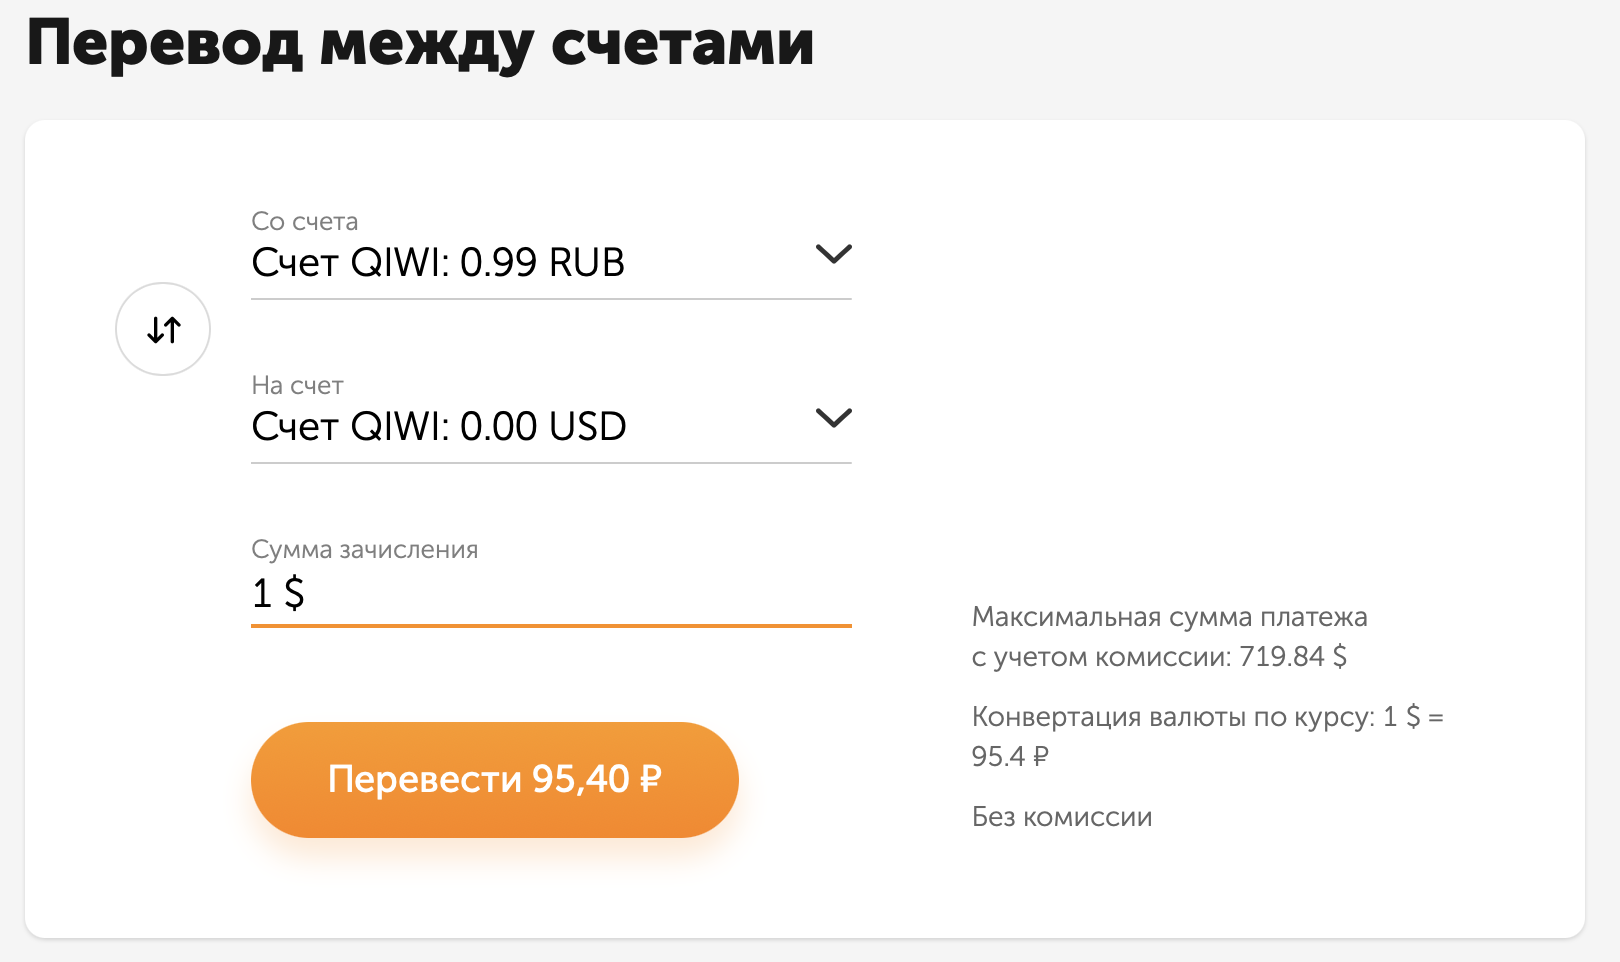
Task: Click the swap accounts arrows icon
Action: click(x=163, y=329)
